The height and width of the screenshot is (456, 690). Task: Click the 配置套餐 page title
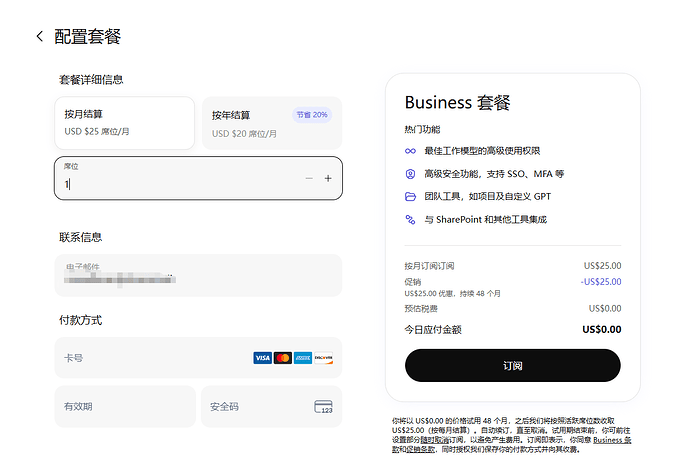tap(88, 37)
